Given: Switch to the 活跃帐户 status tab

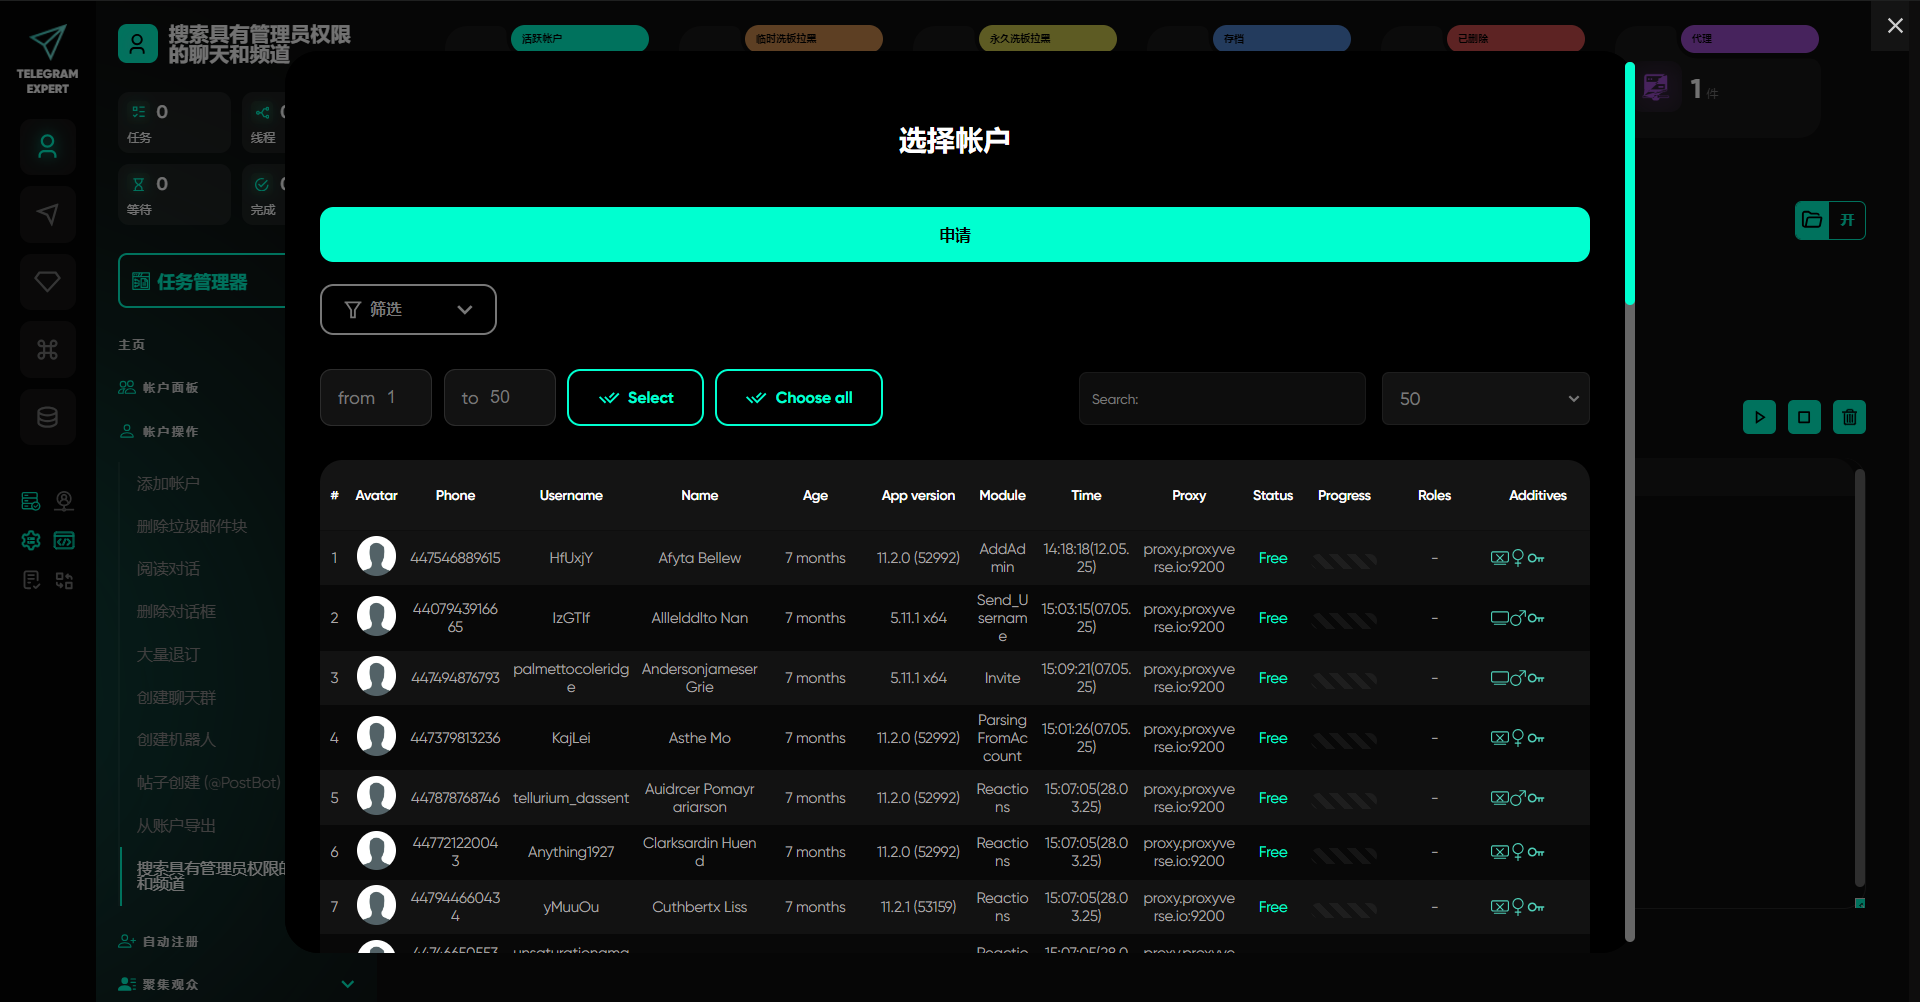Looking at the screenshot, I should 579,39.
